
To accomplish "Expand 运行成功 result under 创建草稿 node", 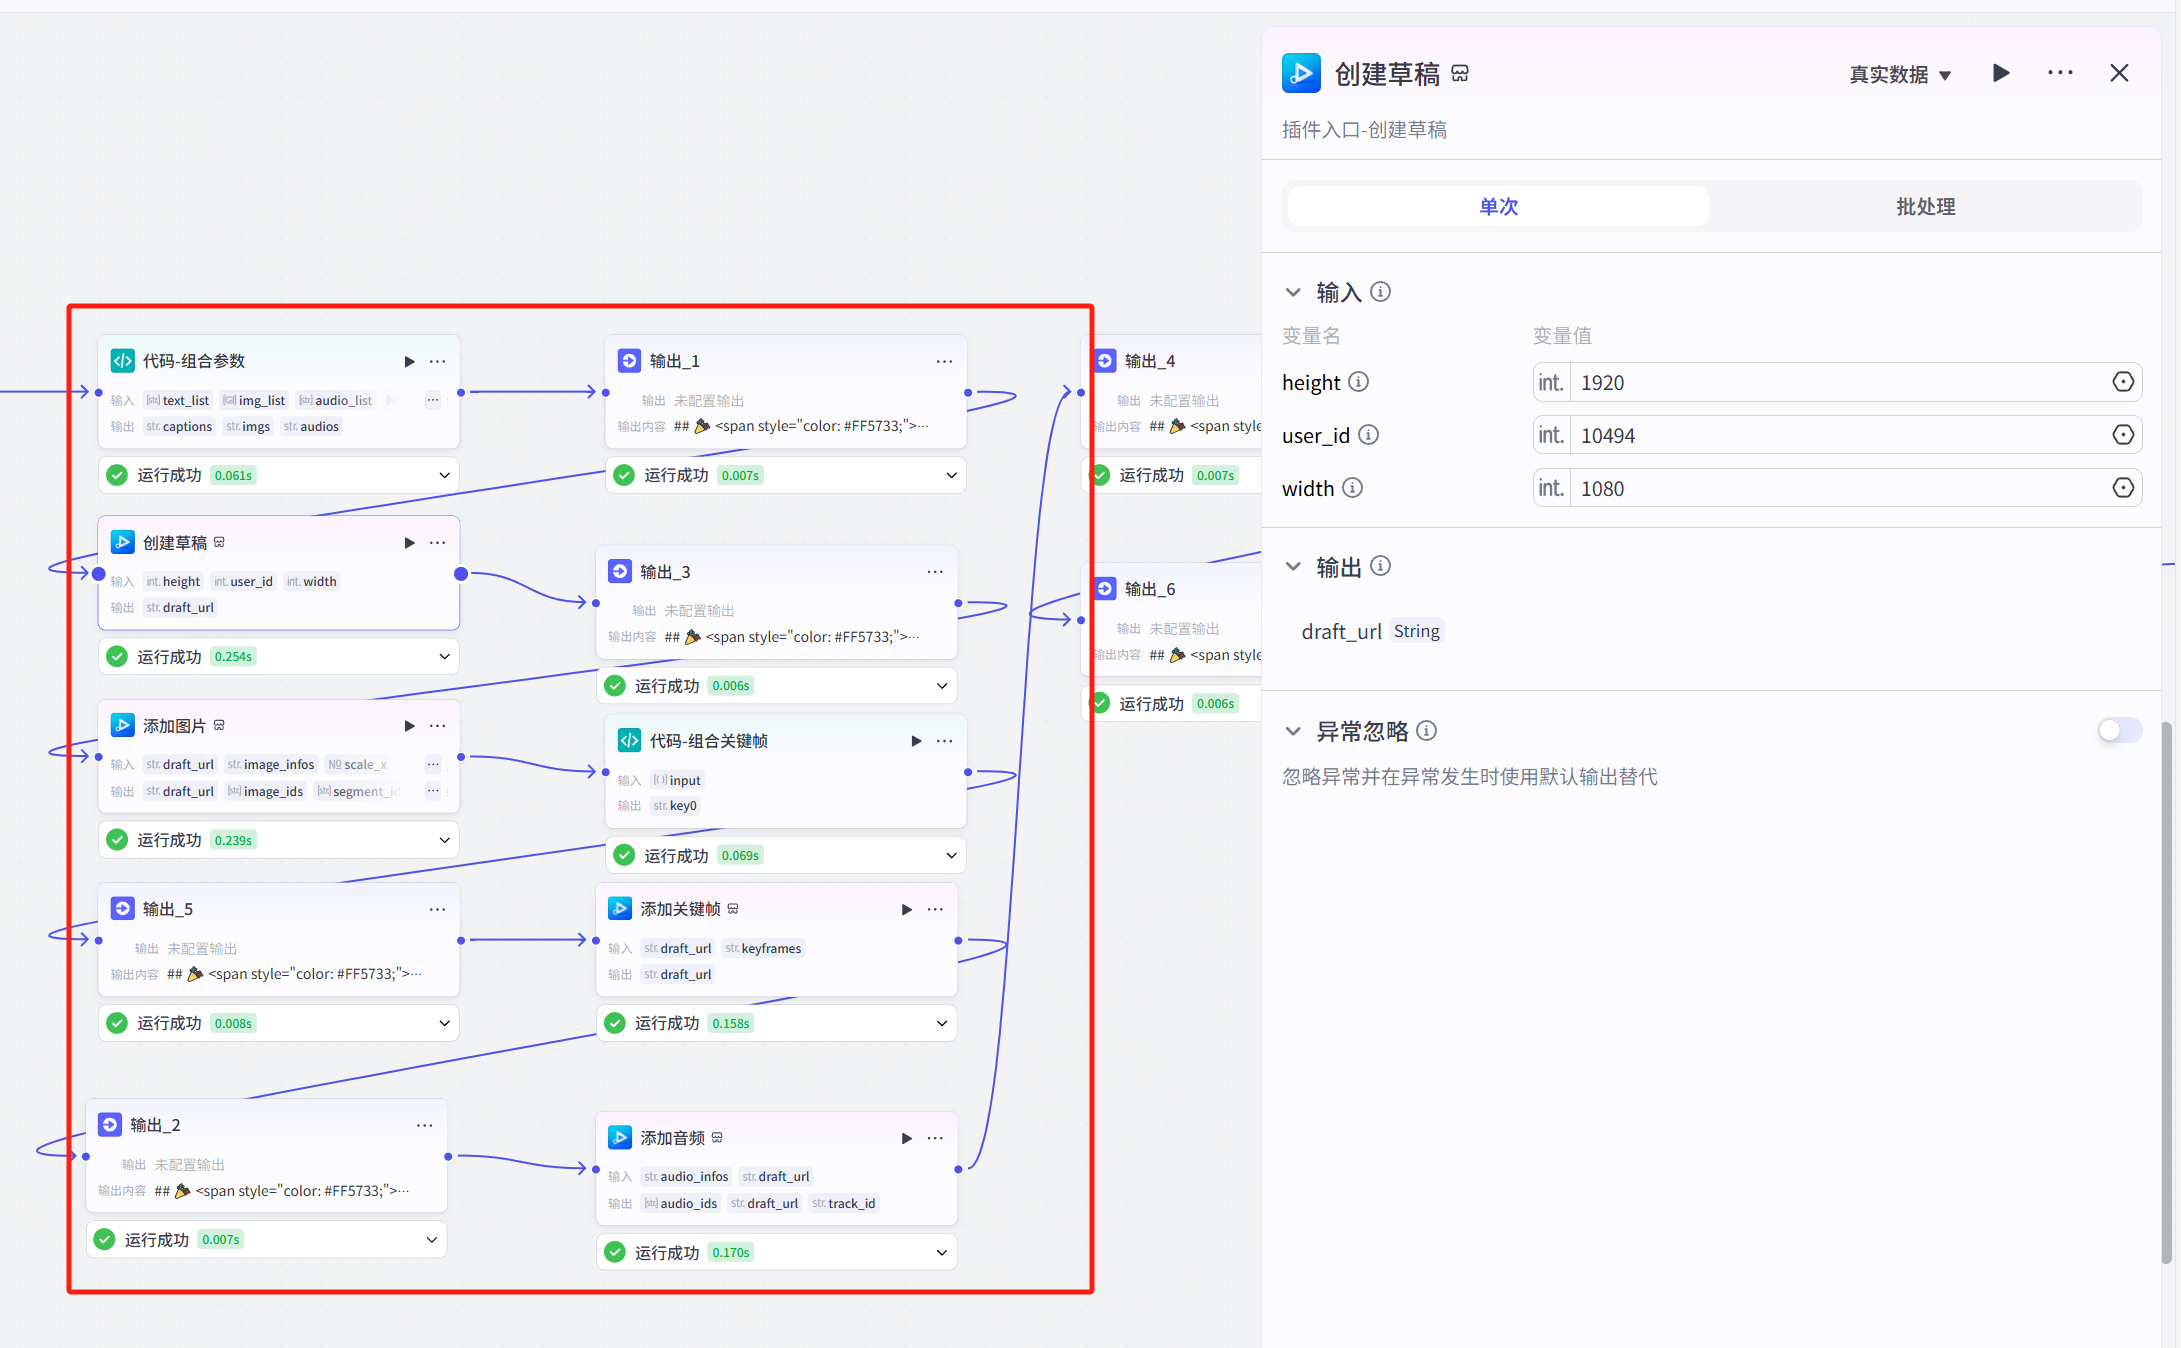I will tap(444, 657).
